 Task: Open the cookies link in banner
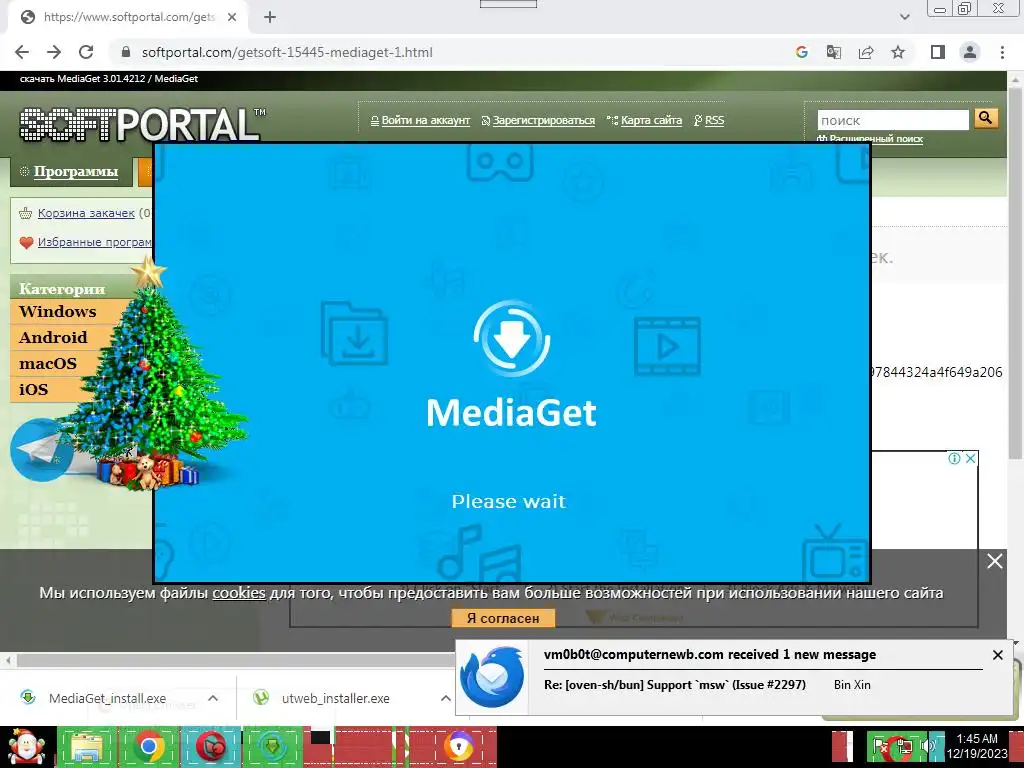[x=238, y=593]
